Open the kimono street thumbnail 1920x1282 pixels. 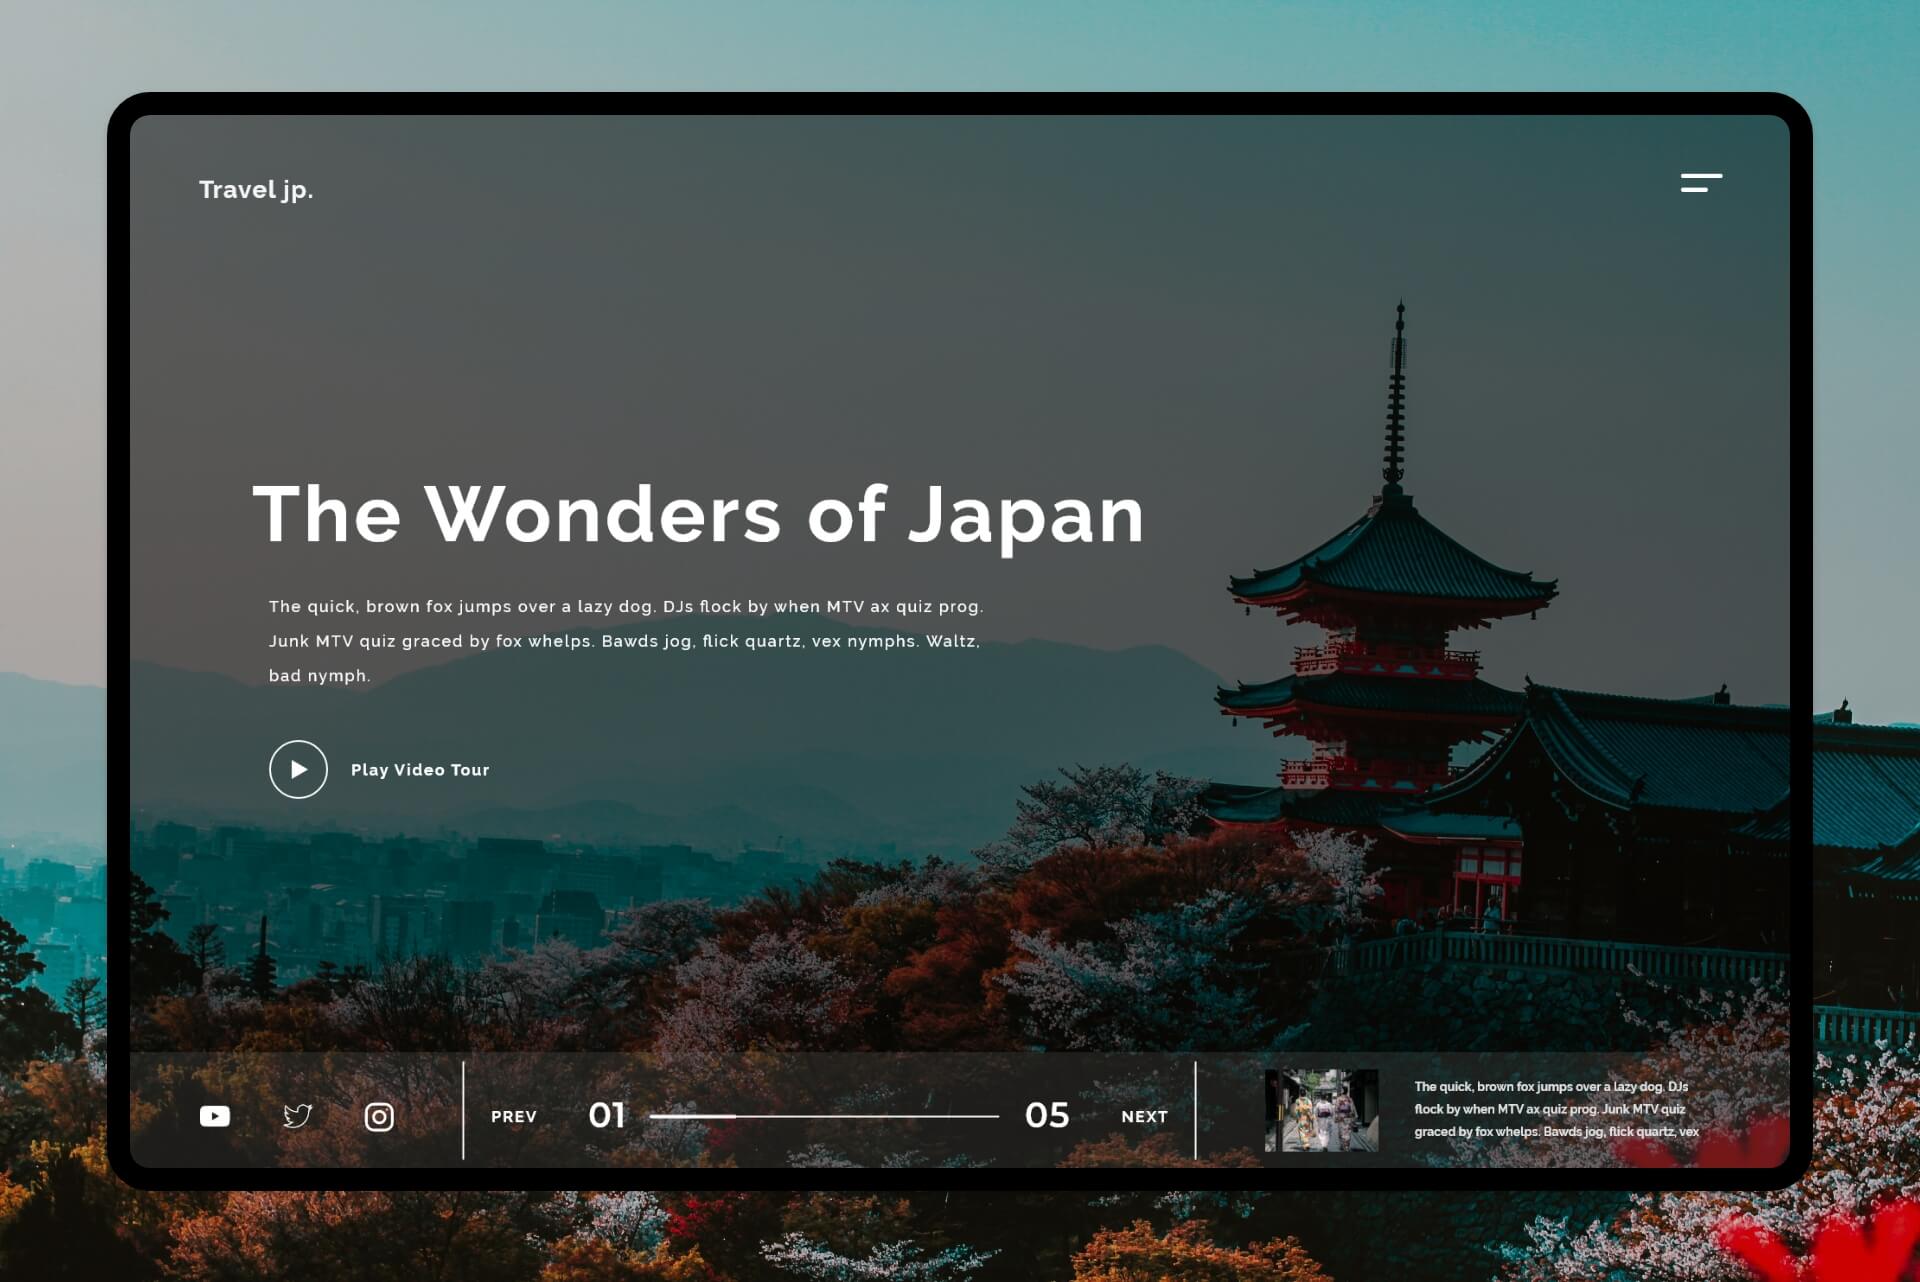(1321, 1110)
